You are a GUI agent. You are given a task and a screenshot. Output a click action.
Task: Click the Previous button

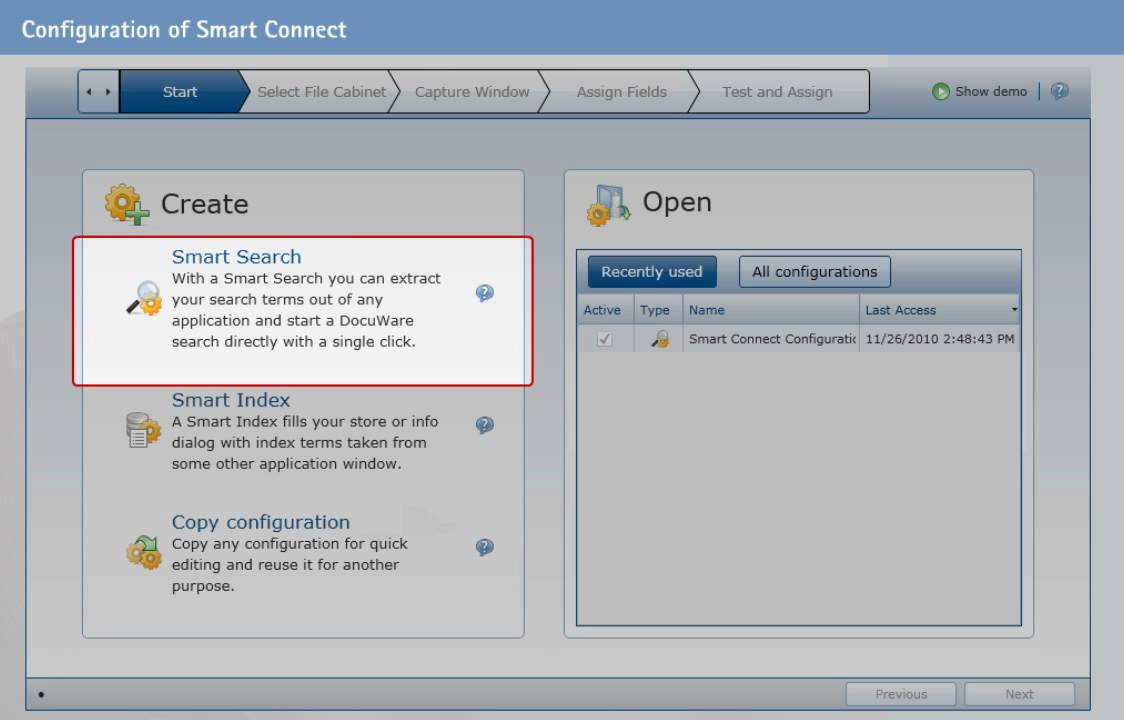click(900, 694)
